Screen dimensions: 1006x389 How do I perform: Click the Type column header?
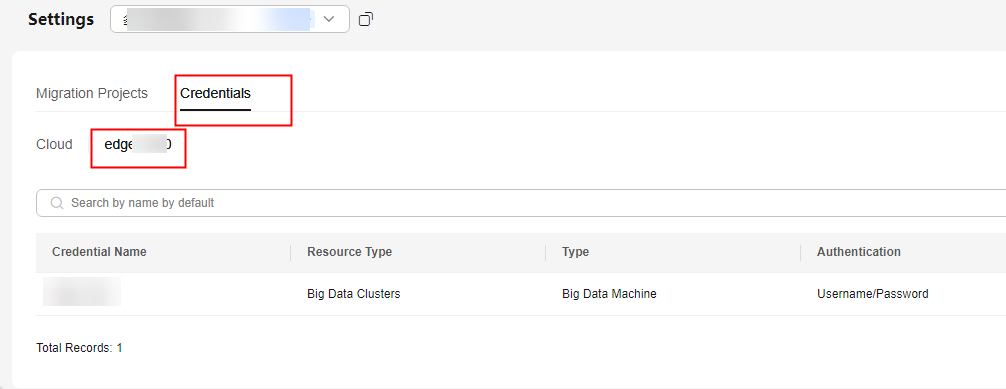coord(575,252)
